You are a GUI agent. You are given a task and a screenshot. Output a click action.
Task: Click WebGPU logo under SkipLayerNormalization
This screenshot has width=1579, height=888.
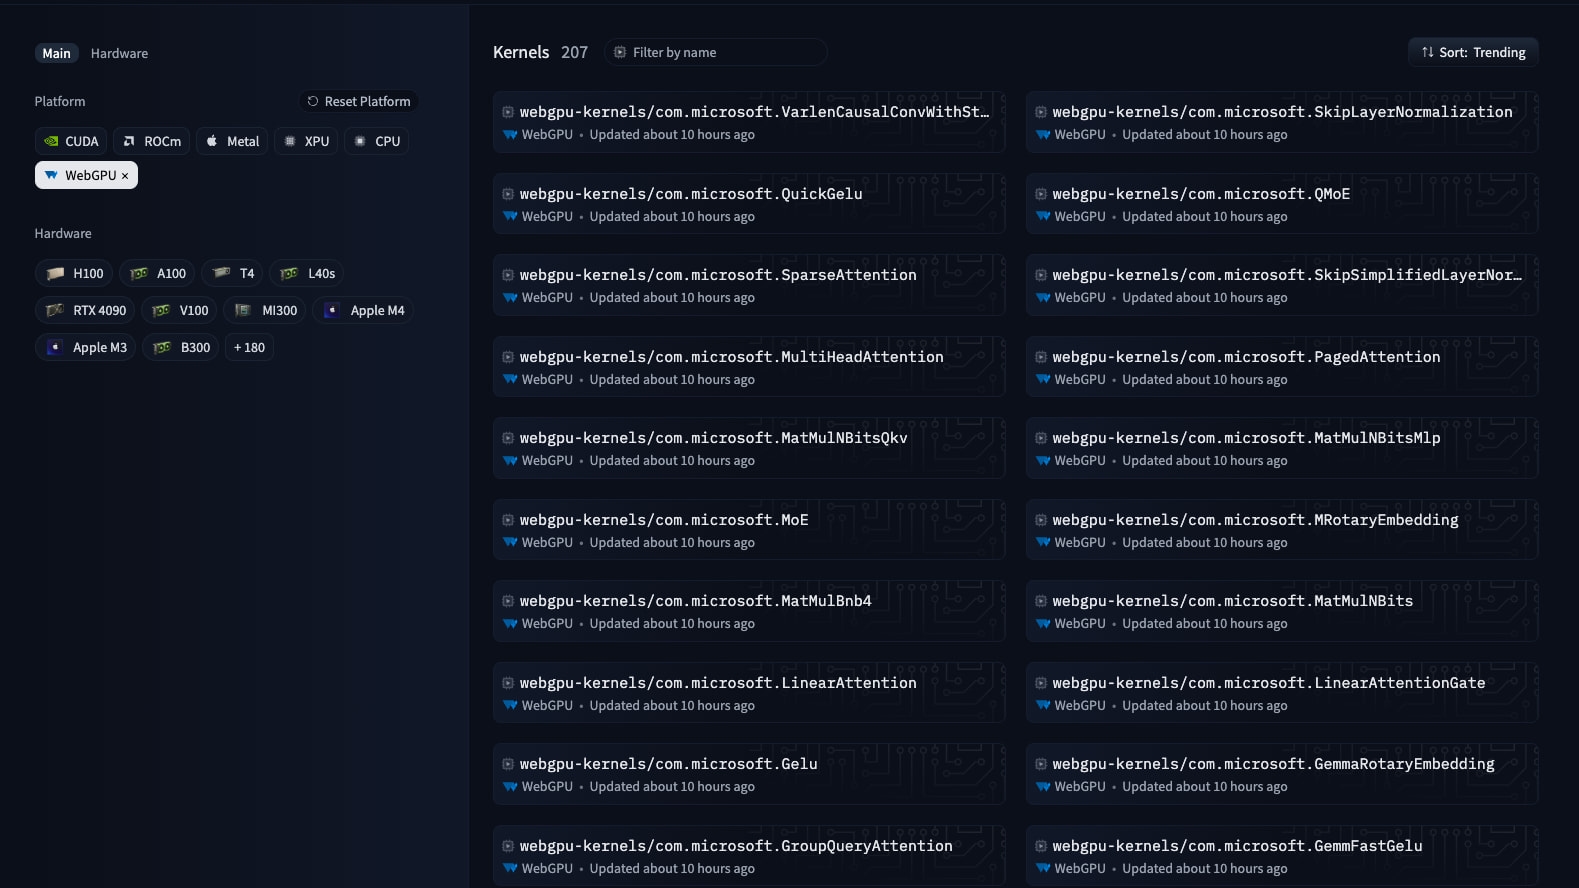[x=1043, y=134]
